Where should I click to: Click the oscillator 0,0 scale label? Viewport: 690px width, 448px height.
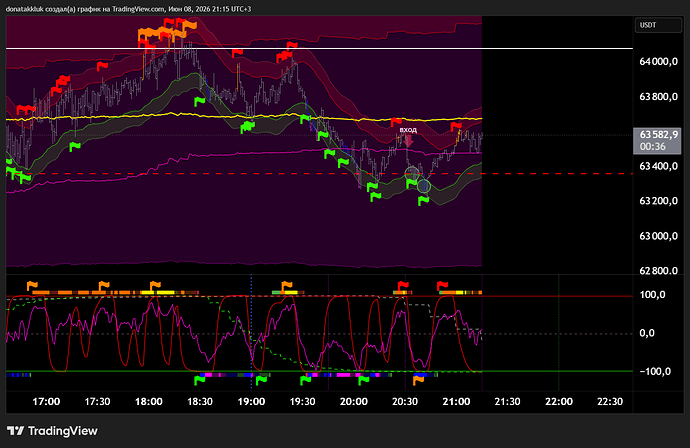click(646, 333)
